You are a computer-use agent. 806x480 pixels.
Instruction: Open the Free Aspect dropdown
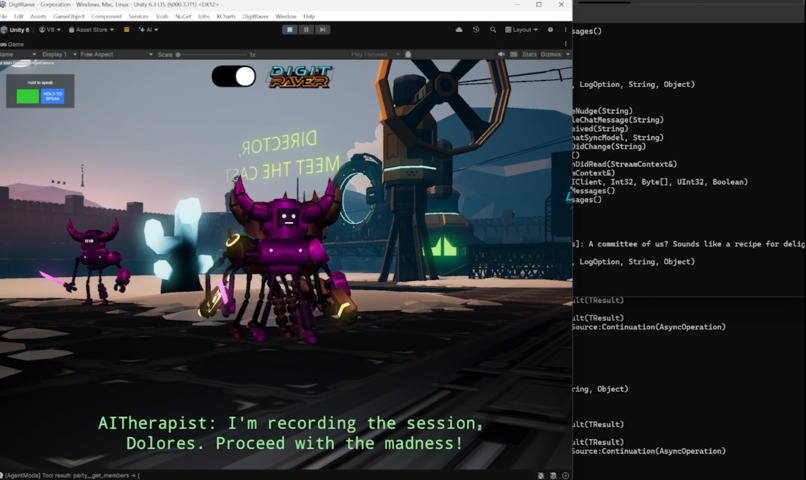(x=116, y=54)
